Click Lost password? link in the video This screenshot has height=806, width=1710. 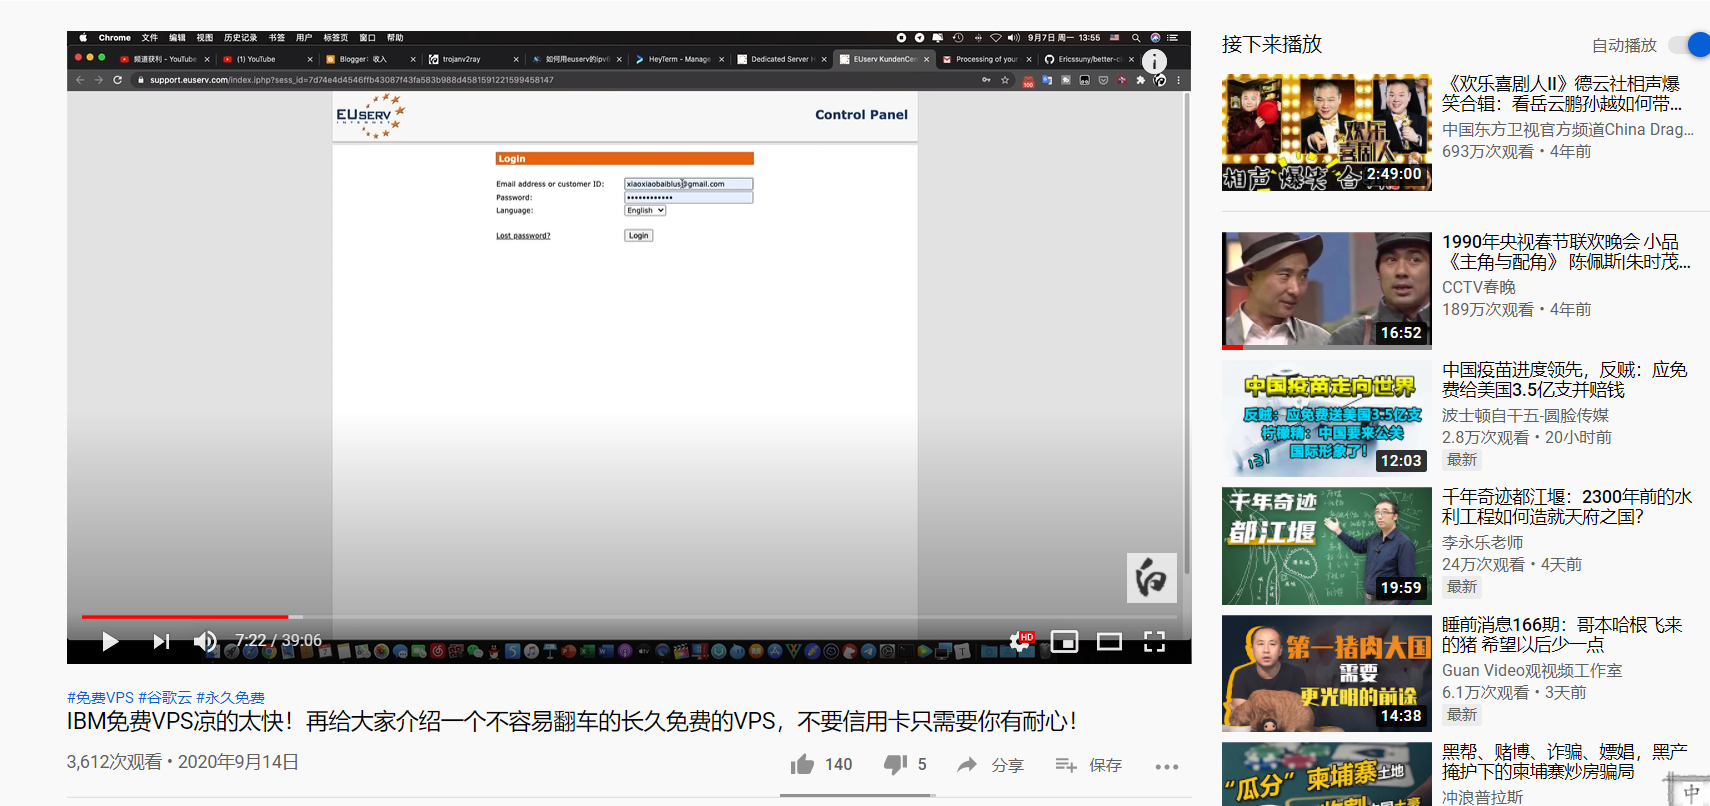523,236
